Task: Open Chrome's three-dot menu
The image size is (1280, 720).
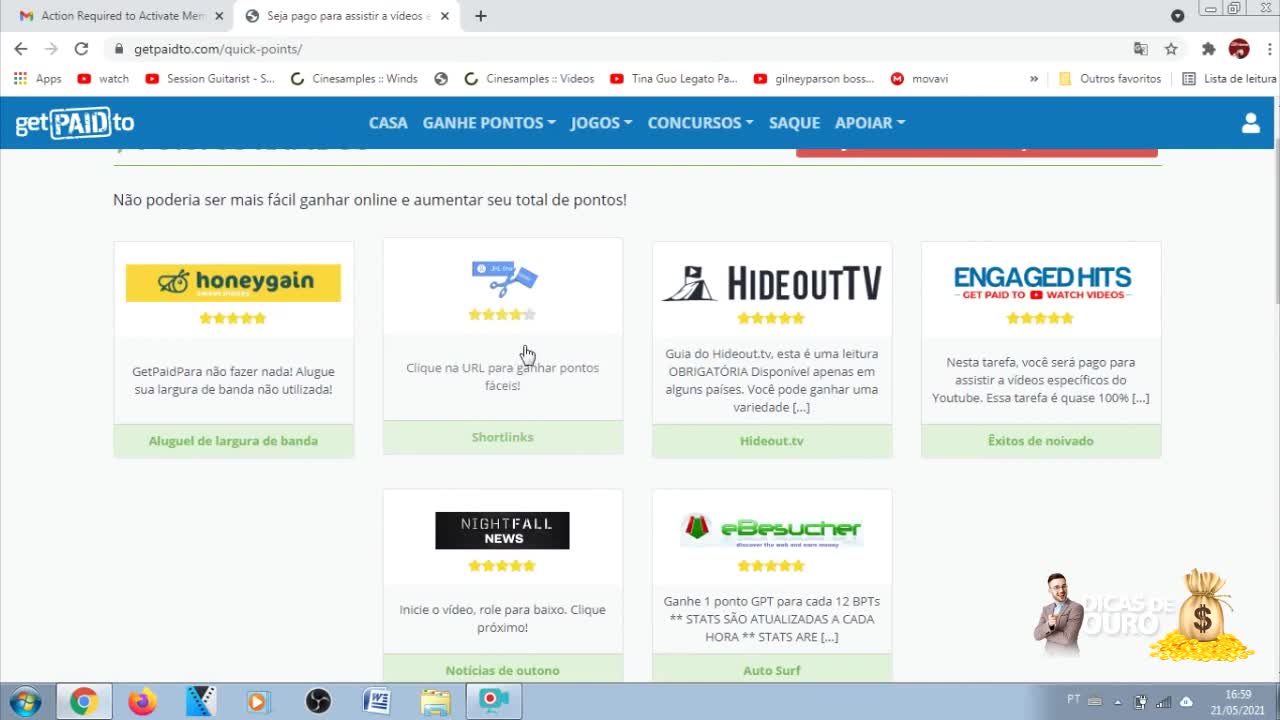Action: (1270, 49)
